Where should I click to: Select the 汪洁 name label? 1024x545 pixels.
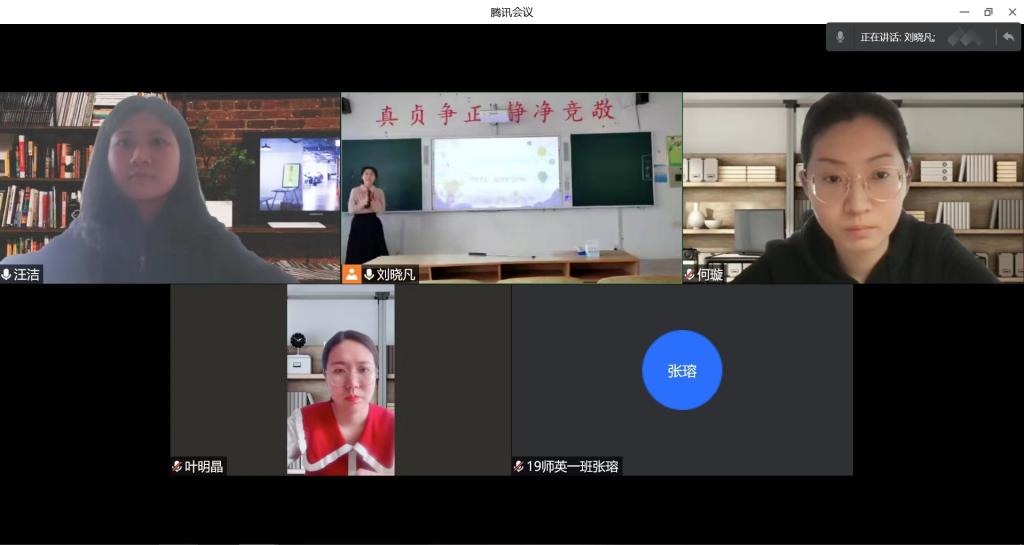point(27,274)
